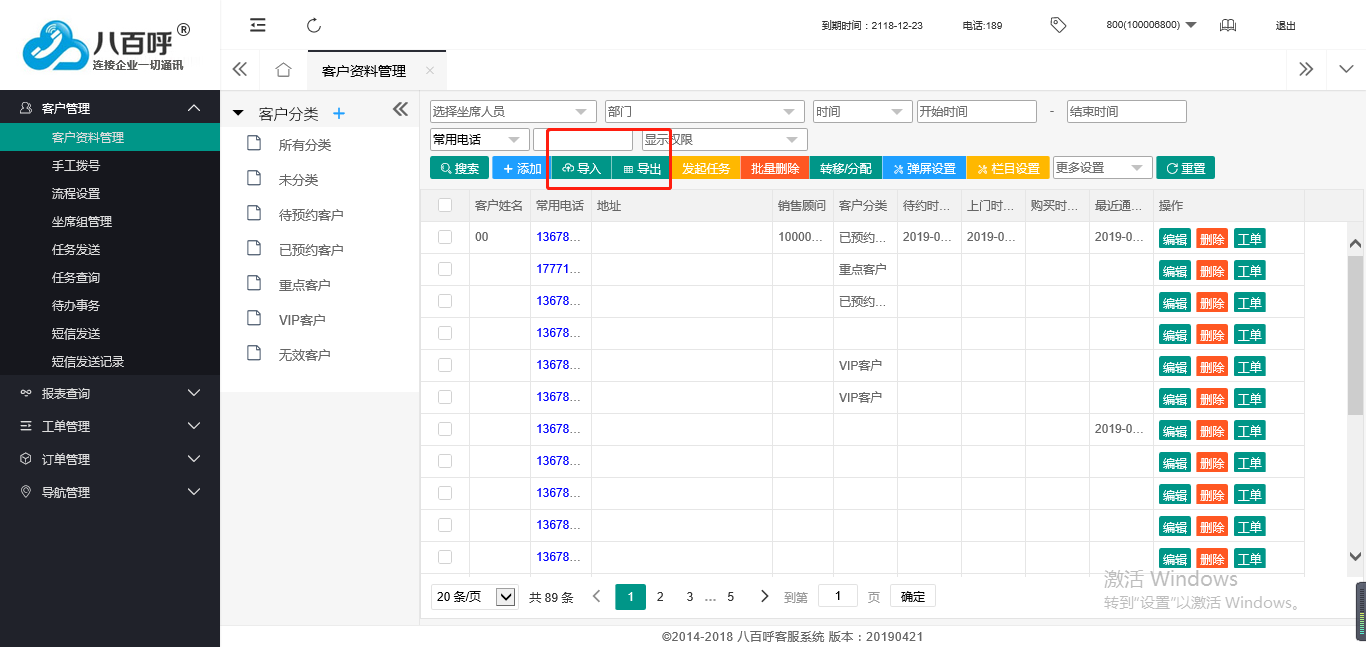Screen dimensions: 1366x647
Task: Open the 800(100006800) account dropdown
Action: coord(1151,25)
